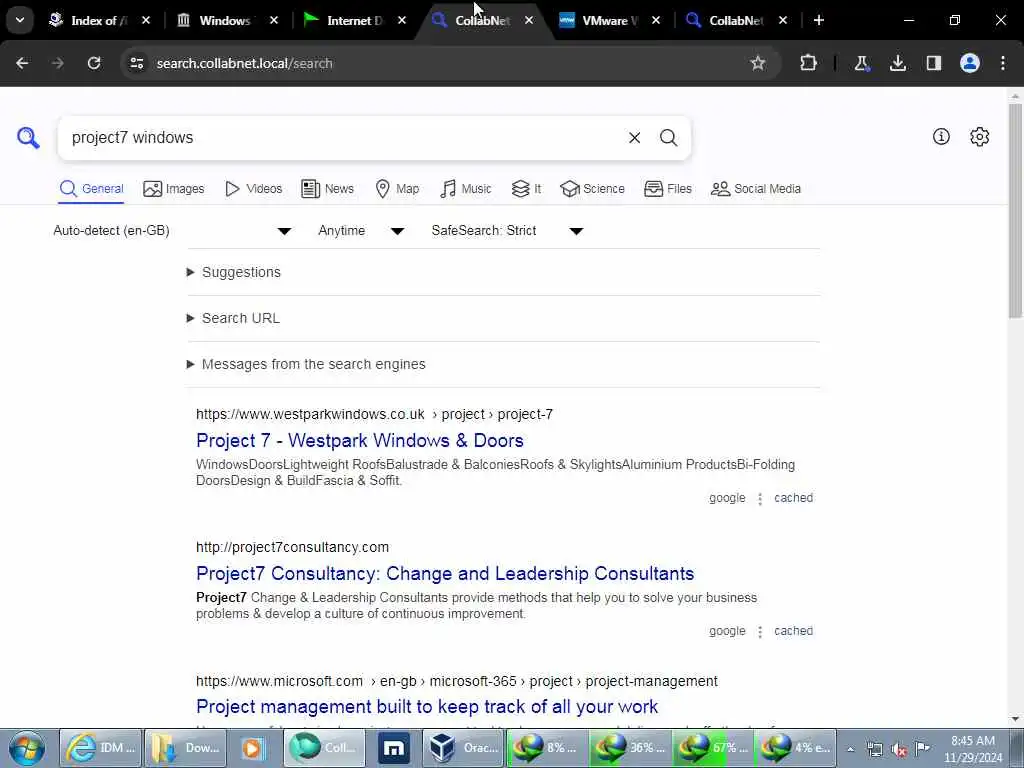Image resolution: width=1024 pixels, height=768 pixels.
Task: Open cached link for Westpark Windows result
Action: click(x=793, y=498)
